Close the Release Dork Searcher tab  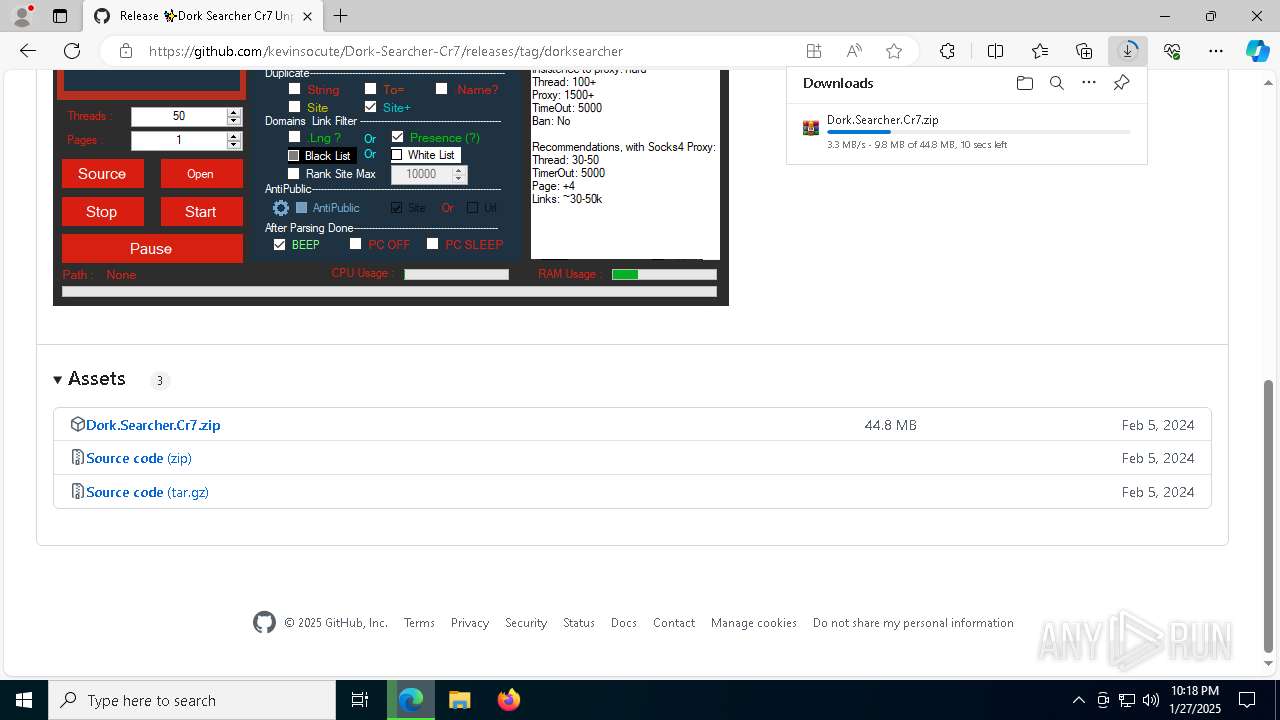(x=308, y=16)
